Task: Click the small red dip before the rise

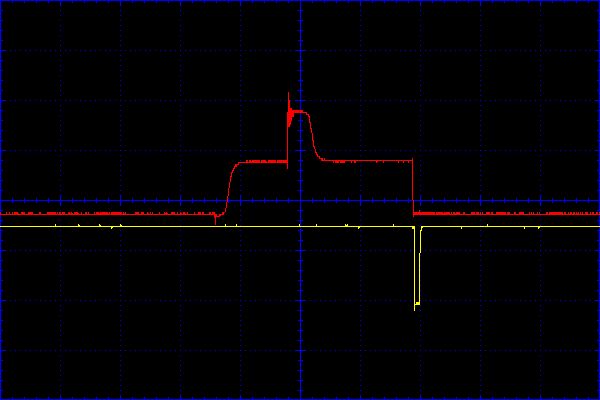Action: [216, 219]
